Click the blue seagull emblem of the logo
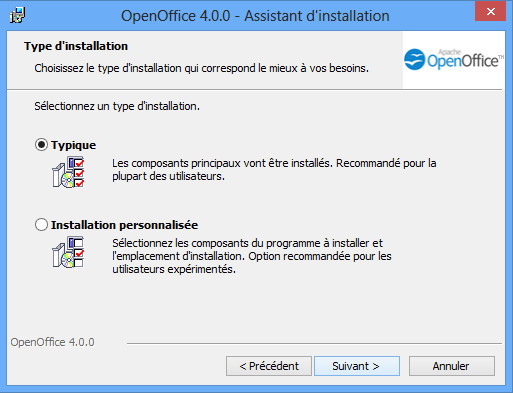 [x=414, y=59]
